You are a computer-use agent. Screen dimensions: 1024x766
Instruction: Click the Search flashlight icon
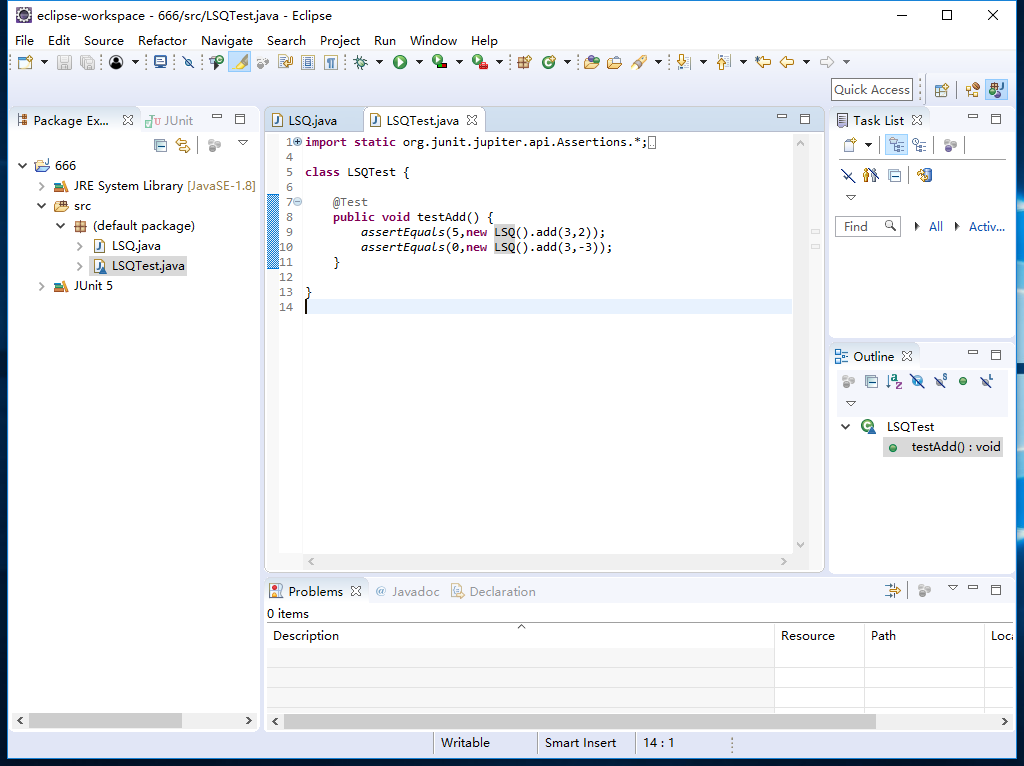pyautogui.click(x=639, y=62)
